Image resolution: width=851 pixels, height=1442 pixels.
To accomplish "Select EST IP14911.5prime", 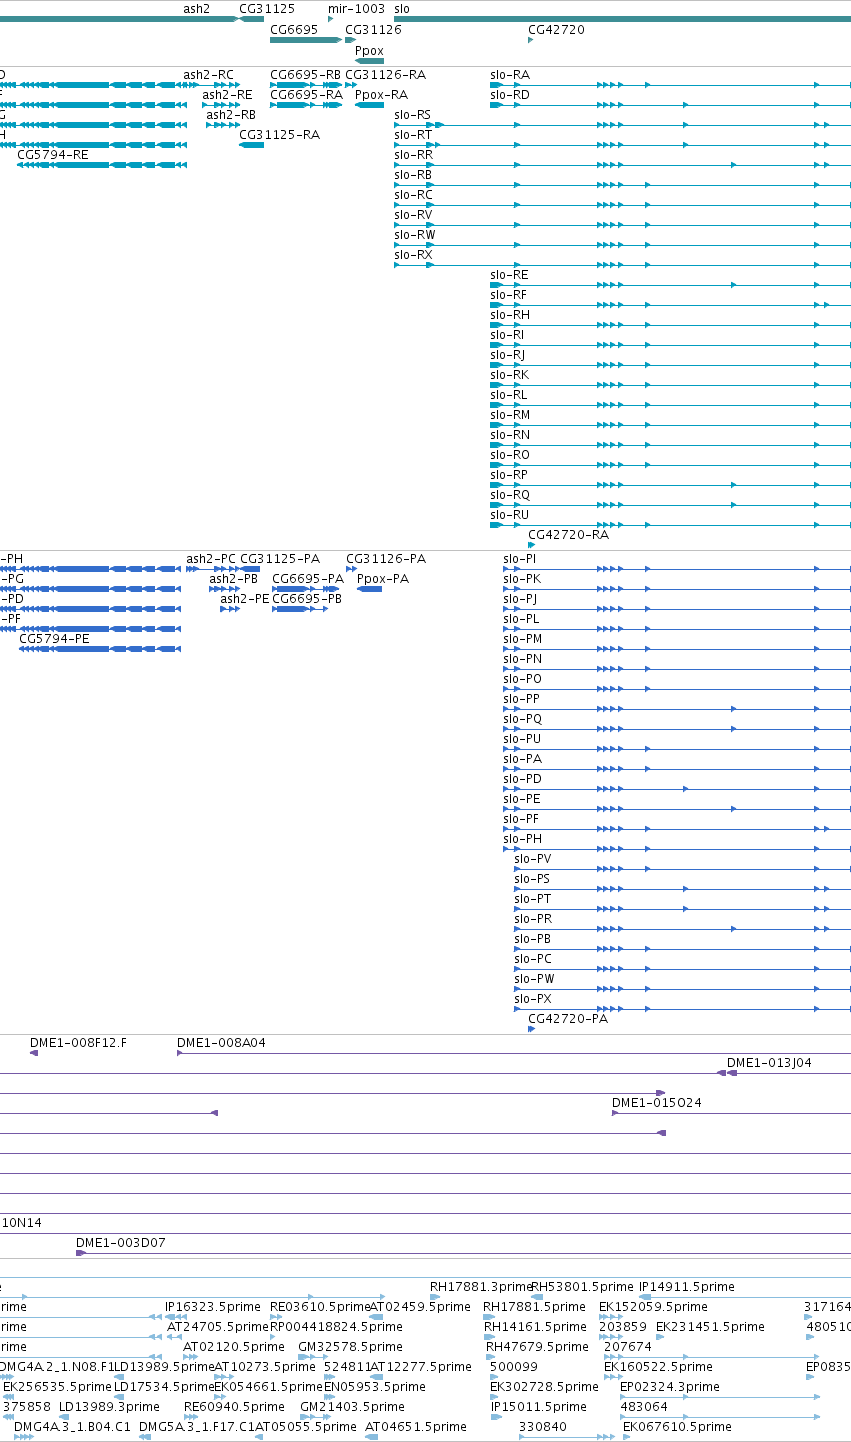I will pos(687,1287).
